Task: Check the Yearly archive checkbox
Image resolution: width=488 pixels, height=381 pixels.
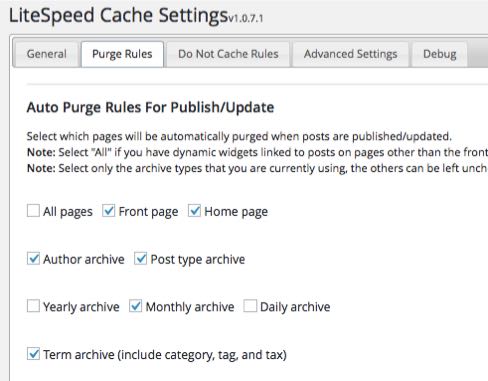Action: [x=33, y=306]
